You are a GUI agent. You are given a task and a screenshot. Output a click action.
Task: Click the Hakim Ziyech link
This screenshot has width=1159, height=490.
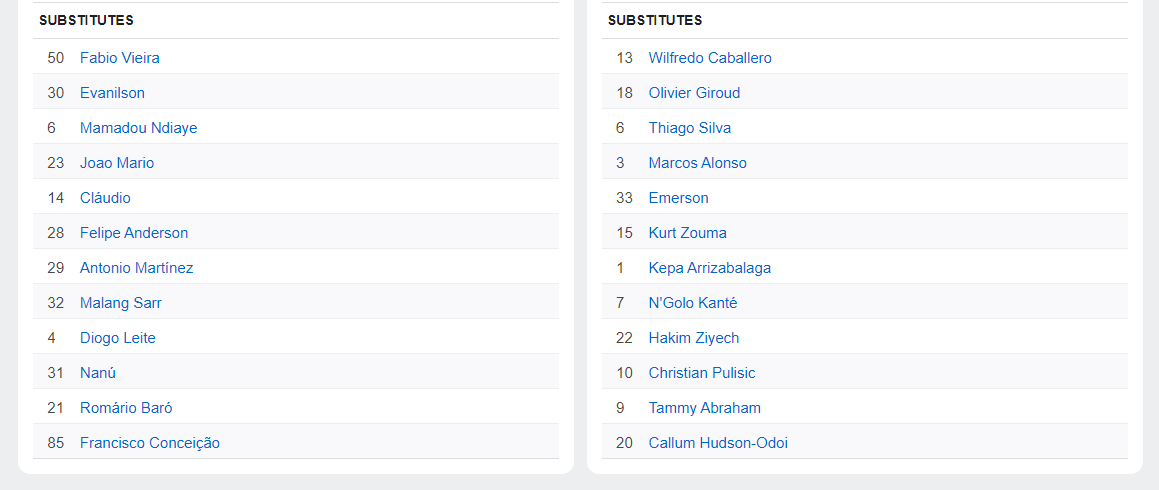[x=693, y=338]
